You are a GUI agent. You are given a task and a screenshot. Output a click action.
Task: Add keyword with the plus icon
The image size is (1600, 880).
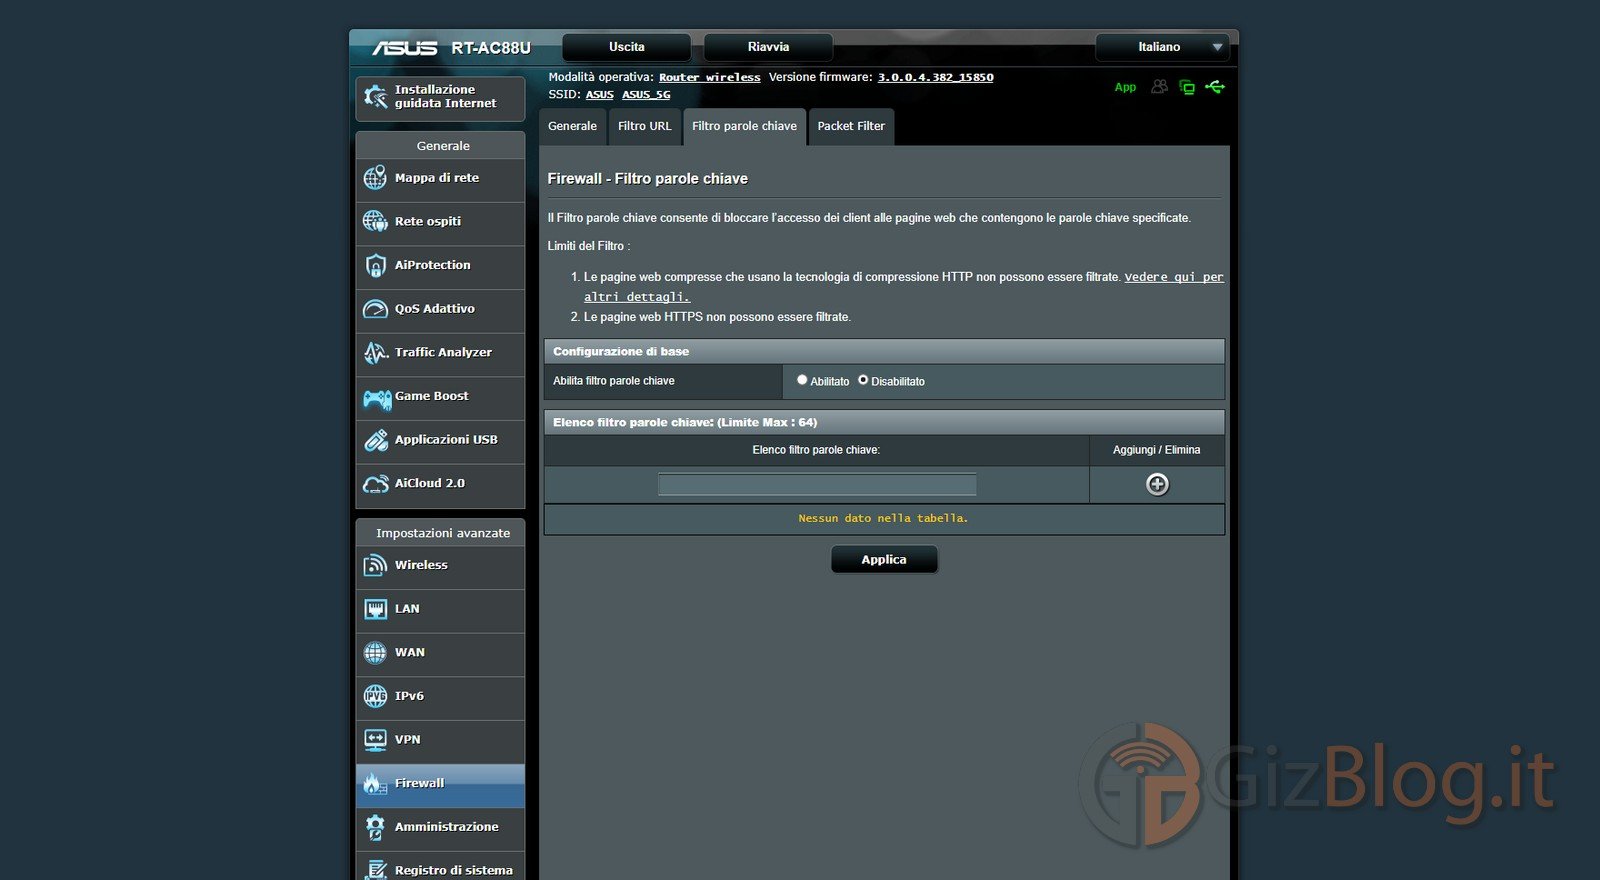pos(1157,484)
